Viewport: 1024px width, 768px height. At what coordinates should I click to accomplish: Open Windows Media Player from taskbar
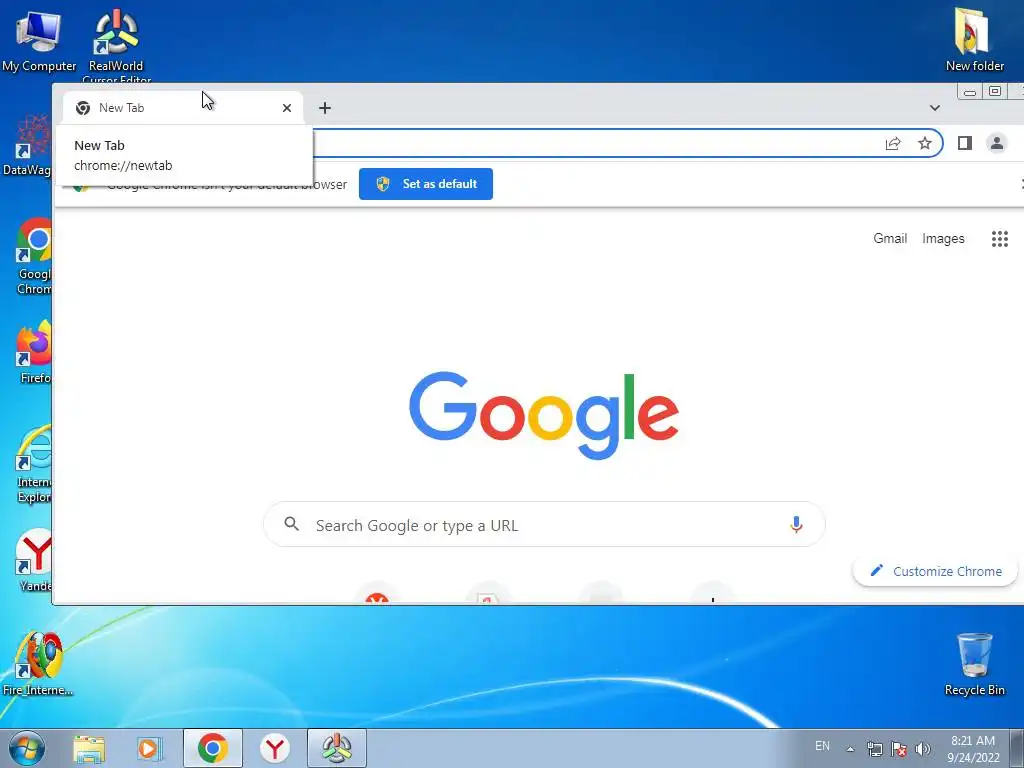click(x=149, y=749)
